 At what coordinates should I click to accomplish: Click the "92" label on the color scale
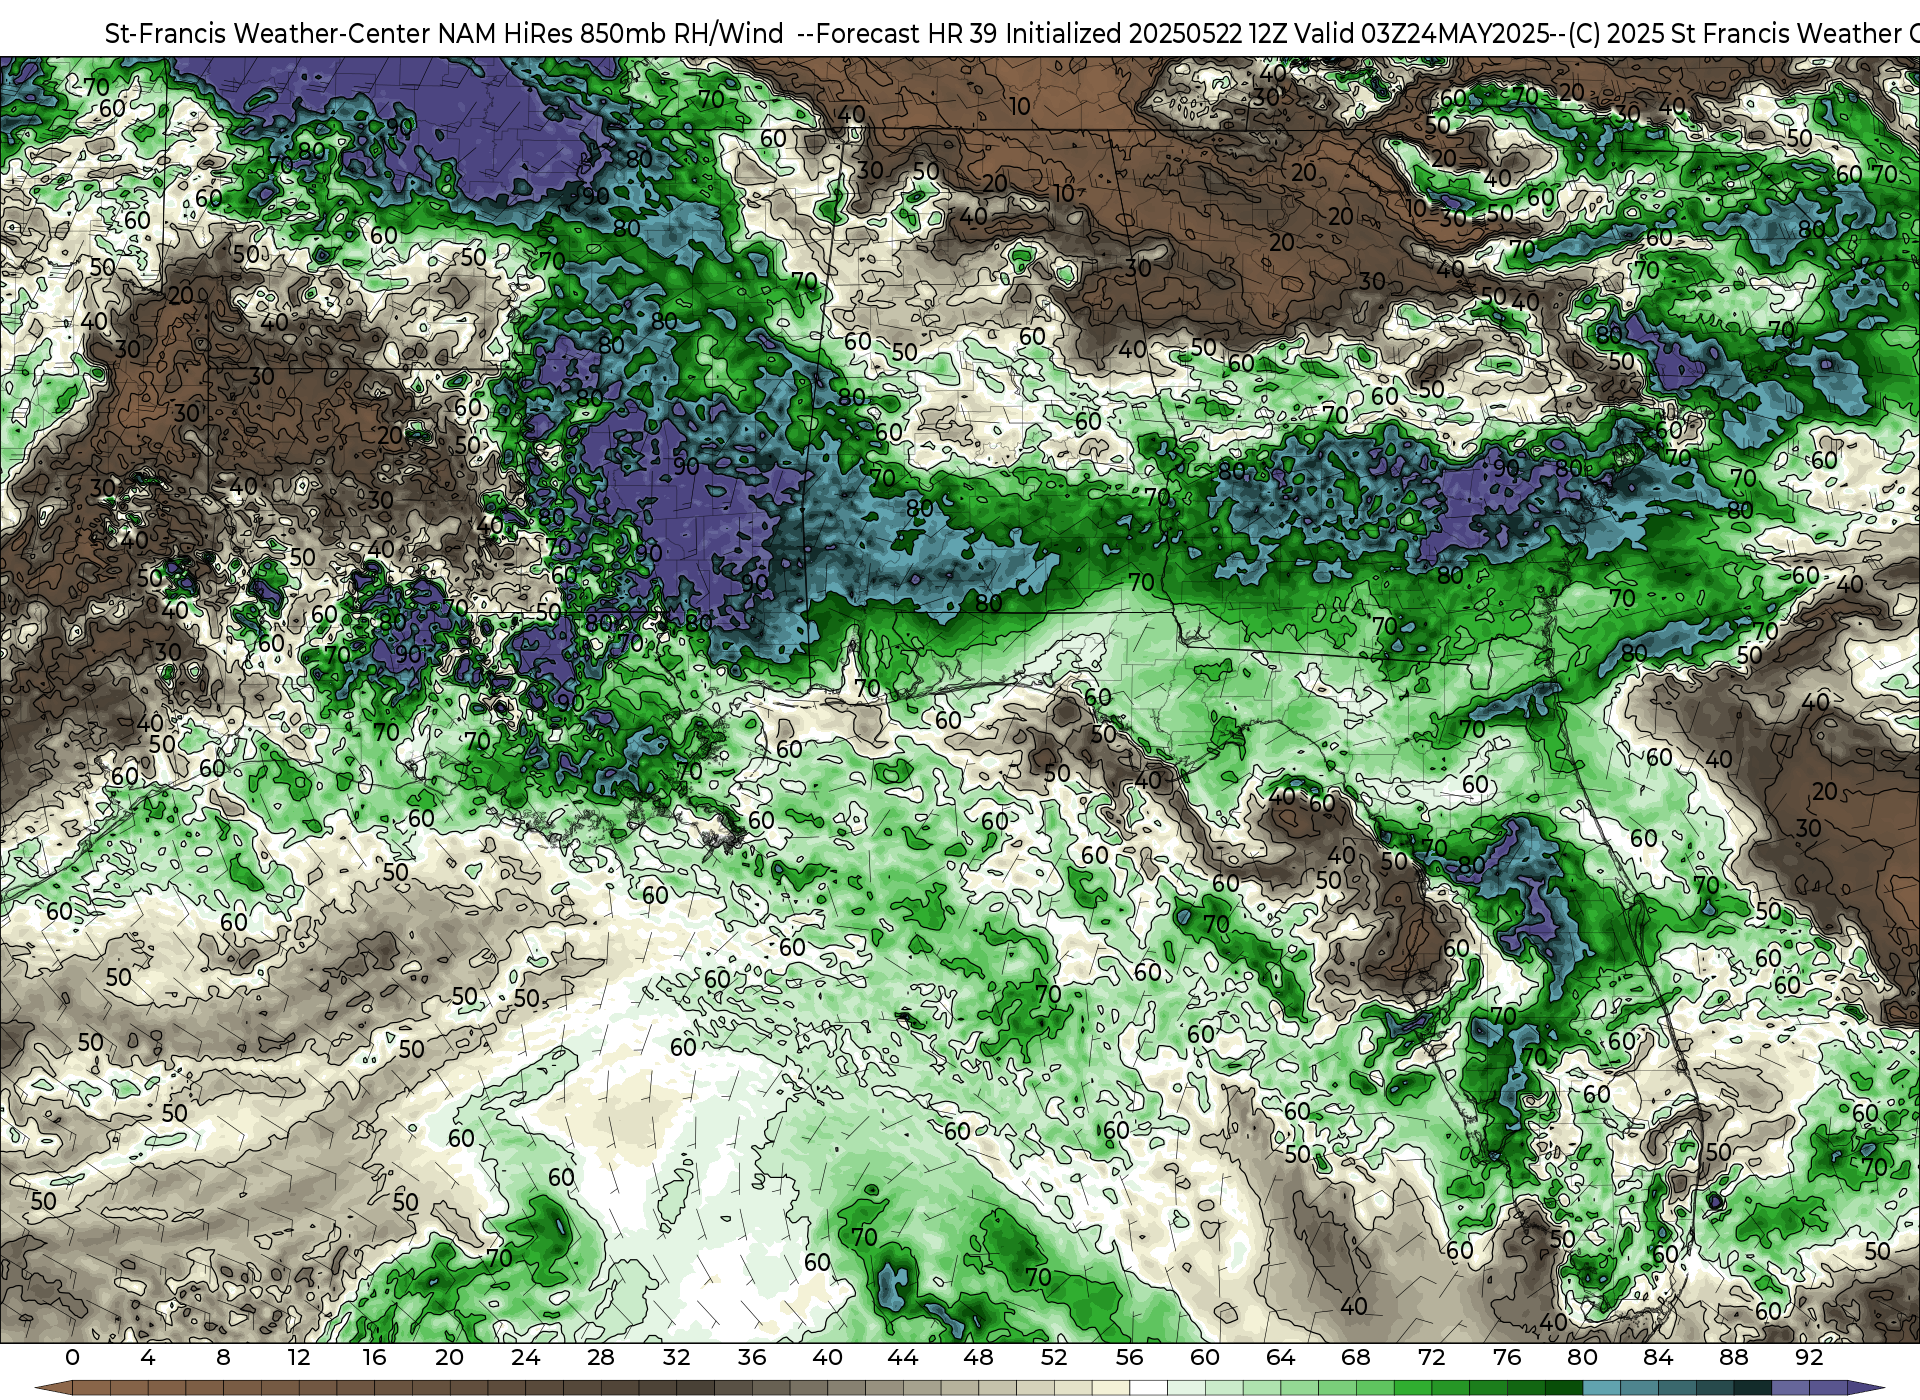click(1809, 1357)
